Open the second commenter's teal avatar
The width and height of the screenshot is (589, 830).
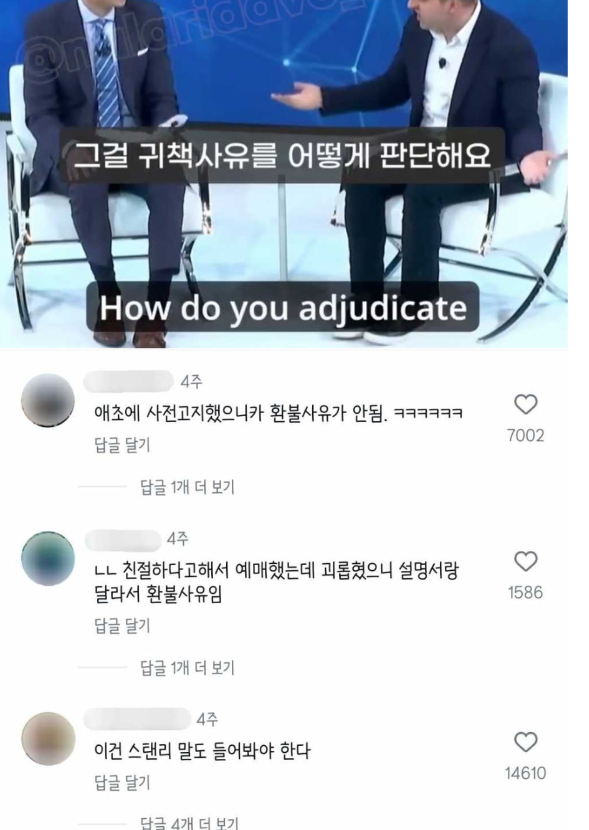[x=48, y=558]
